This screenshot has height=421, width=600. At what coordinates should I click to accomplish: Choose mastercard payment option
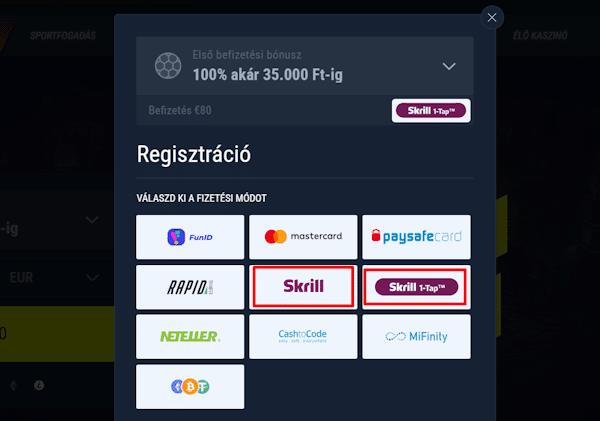(x=303, y=237)
